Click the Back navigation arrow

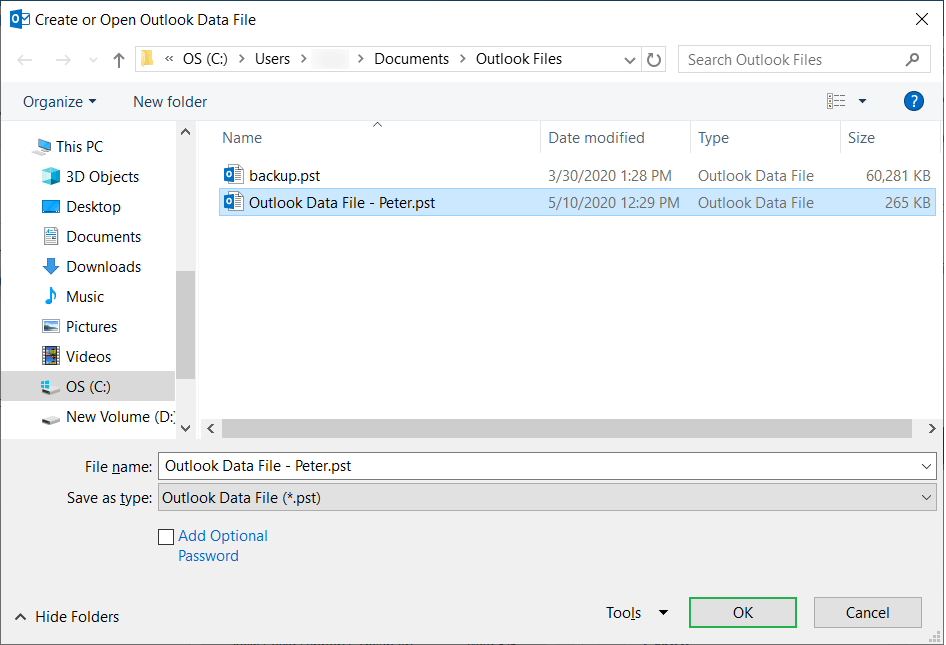point(25,60)
